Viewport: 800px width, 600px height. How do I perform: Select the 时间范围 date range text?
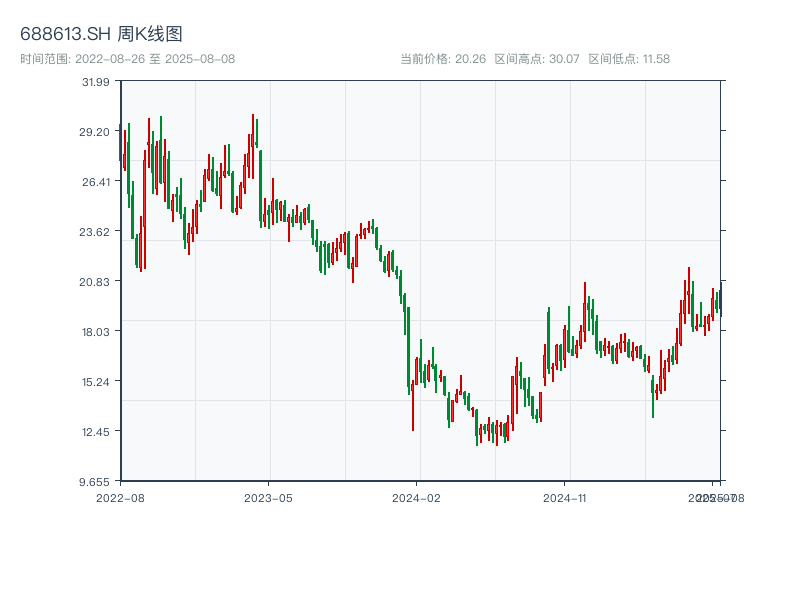(x=128, y=59)
